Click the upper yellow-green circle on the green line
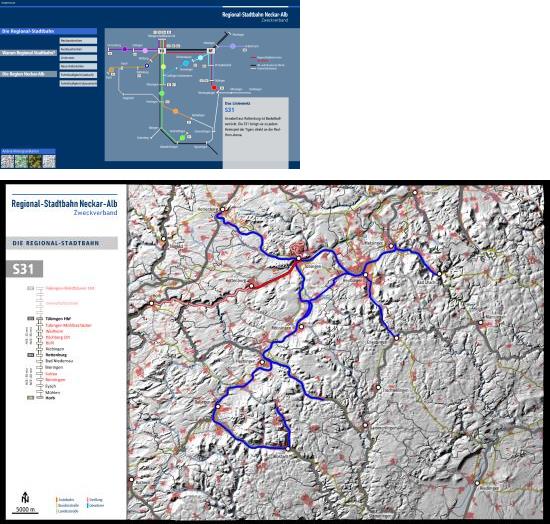This screenshot has height=524, width=550. tap(163, 67)
